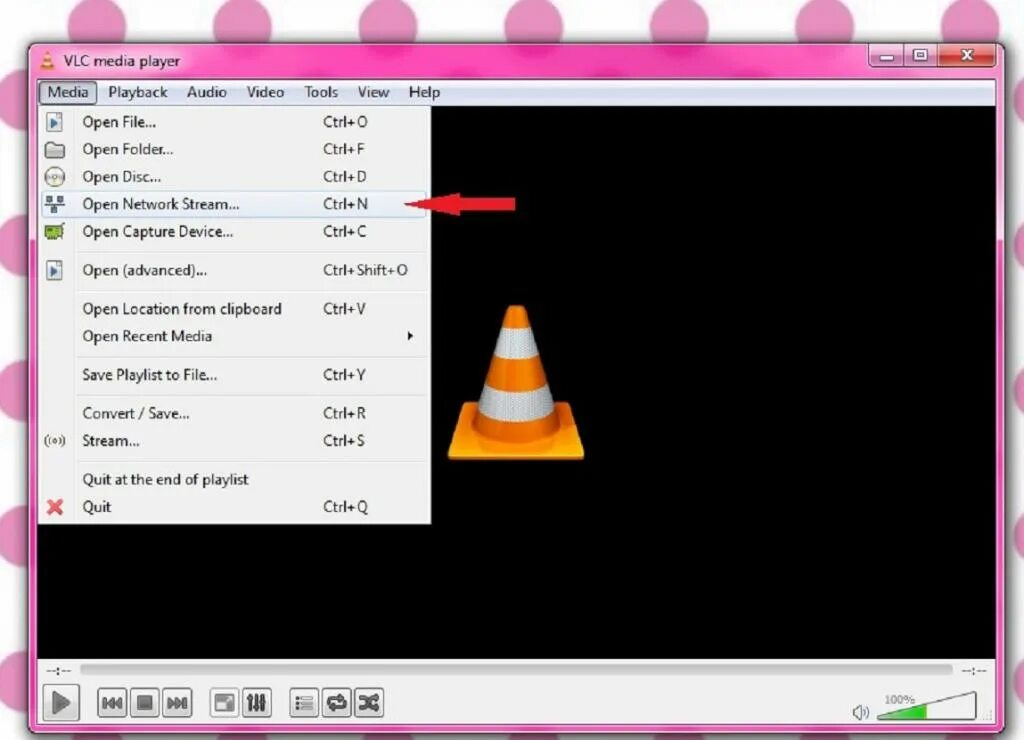Expand Open Recent Media submenu
This screenshot has width=1024, height=740.
[x=234, y=336]
